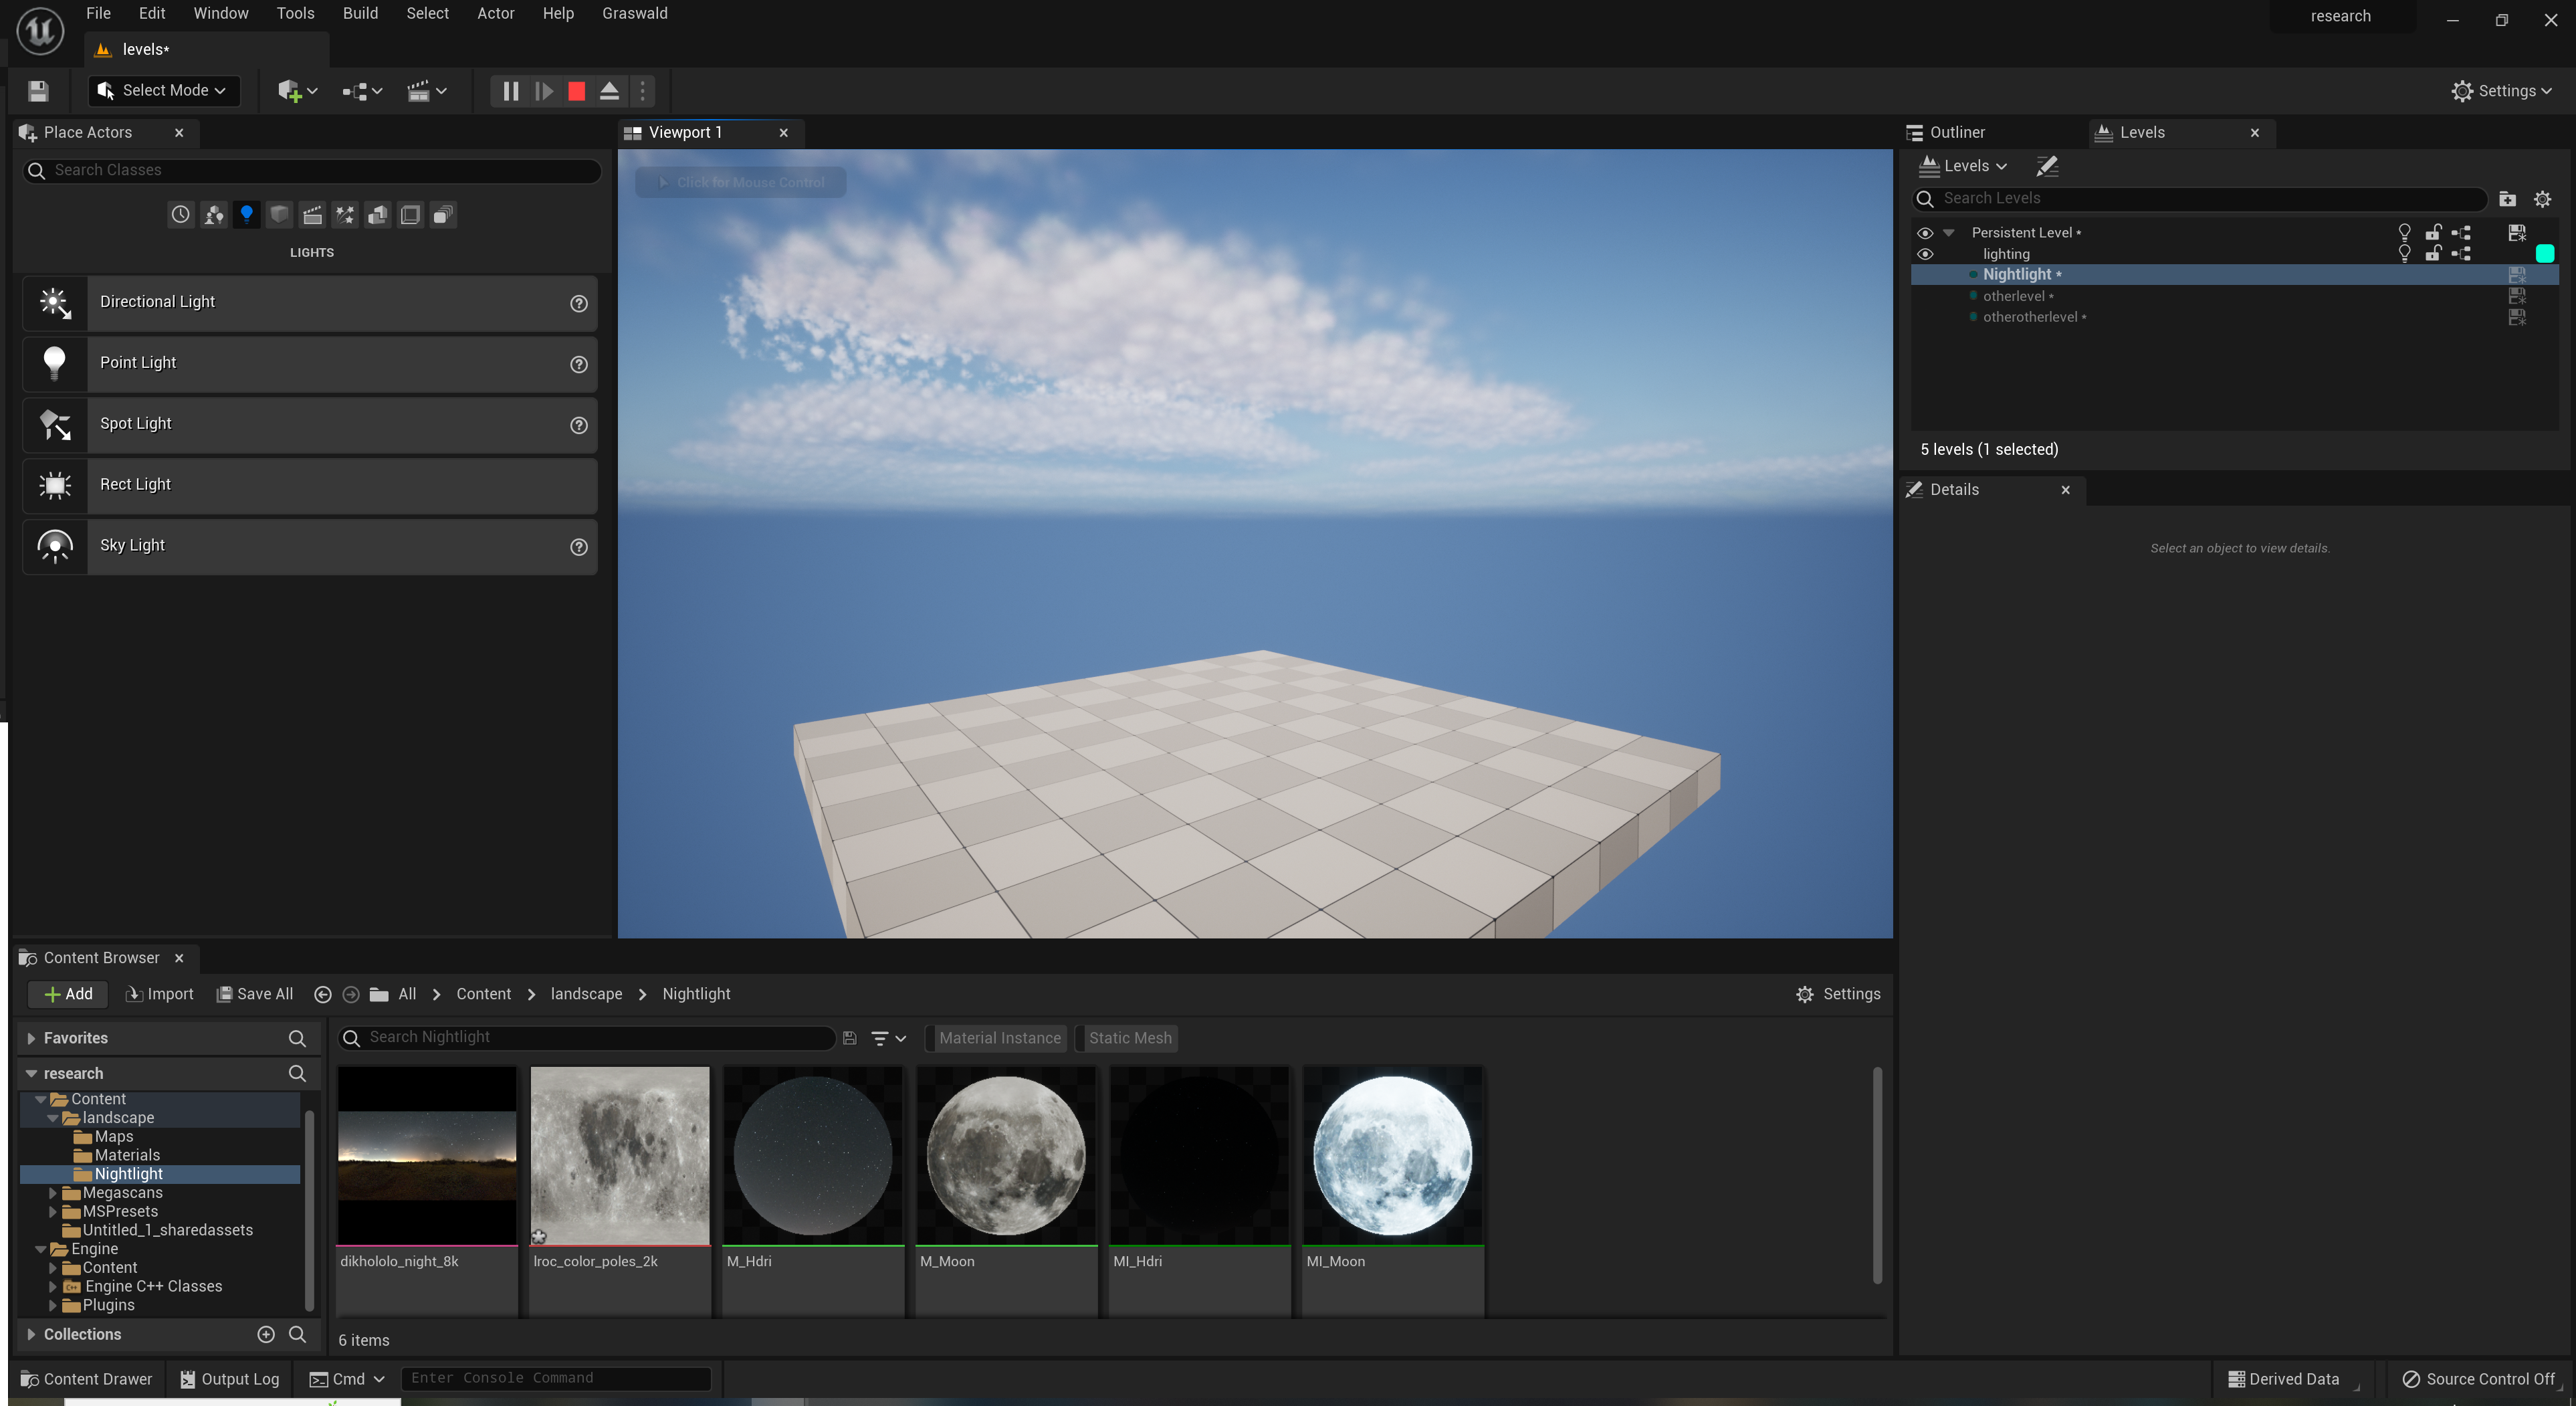Collapse the Persistent Level tree arrow
This screenshot has width=2576, height=1406.
1948,233
